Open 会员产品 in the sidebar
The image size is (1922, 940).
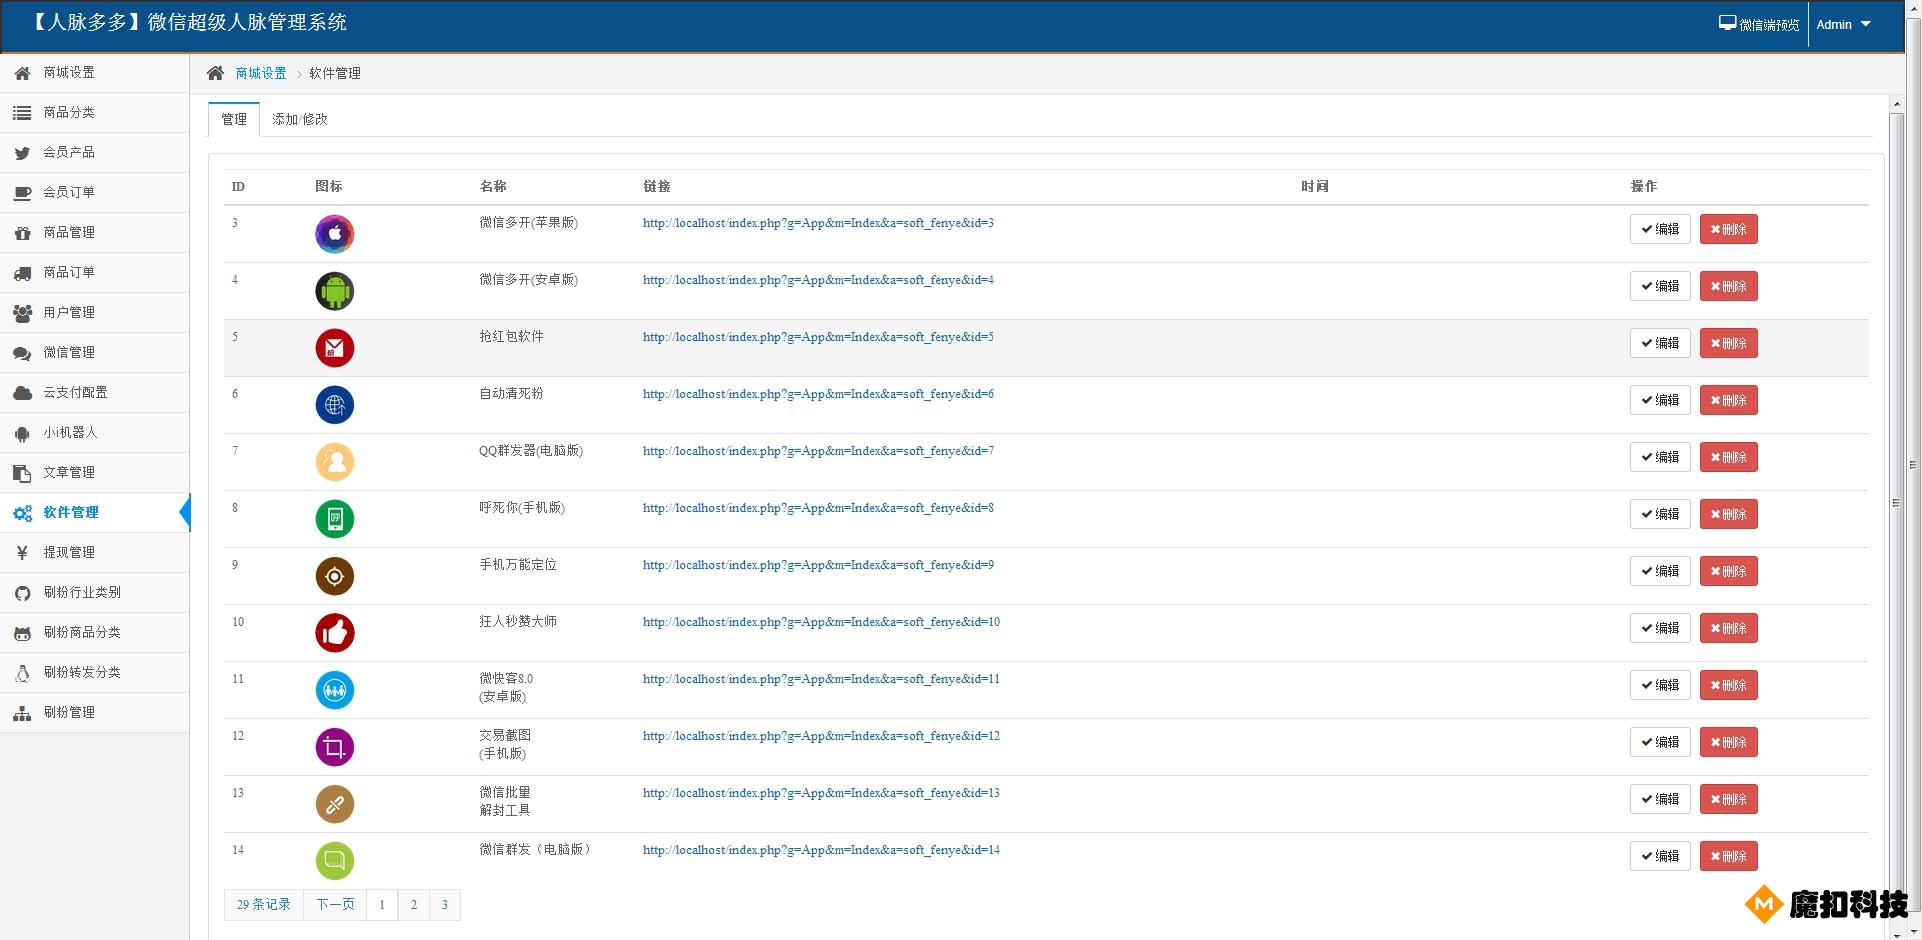[95, 153]
